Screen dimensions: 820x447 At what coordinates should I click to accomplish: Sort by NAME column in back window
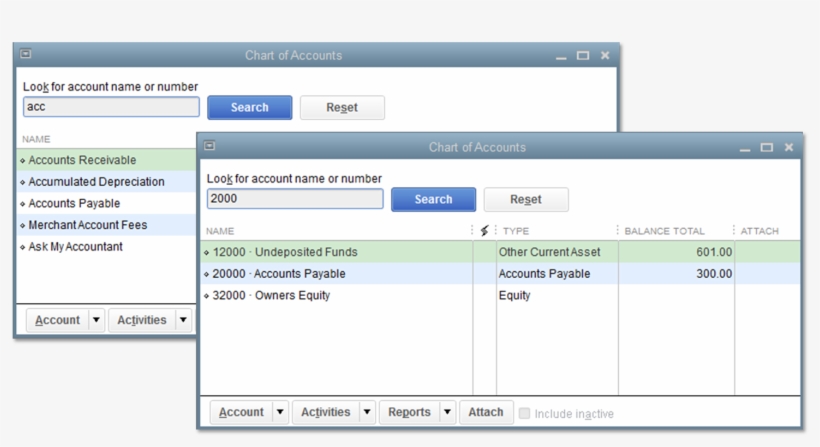[36, 139]
